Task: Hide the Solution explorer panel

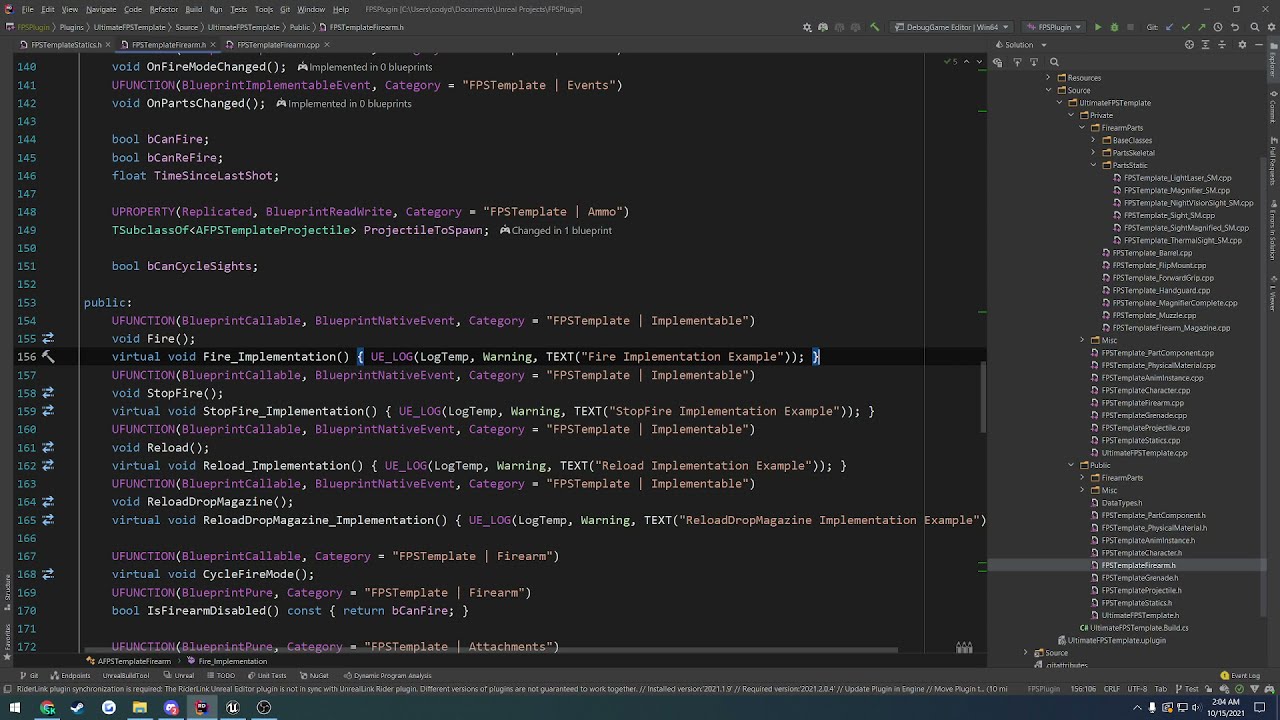Action: click(x=1259, y=45)
